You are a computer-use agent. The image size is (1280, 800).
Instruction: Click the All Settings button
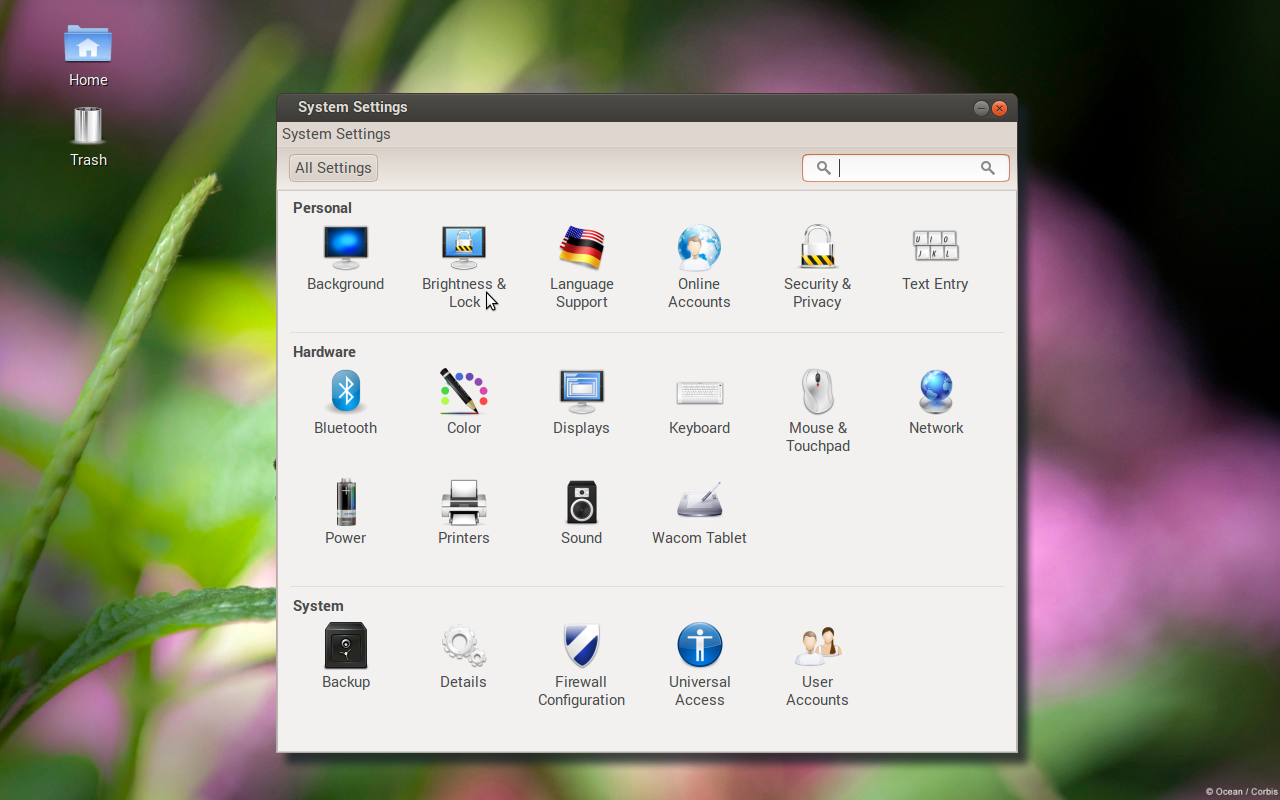click(333, 168)
